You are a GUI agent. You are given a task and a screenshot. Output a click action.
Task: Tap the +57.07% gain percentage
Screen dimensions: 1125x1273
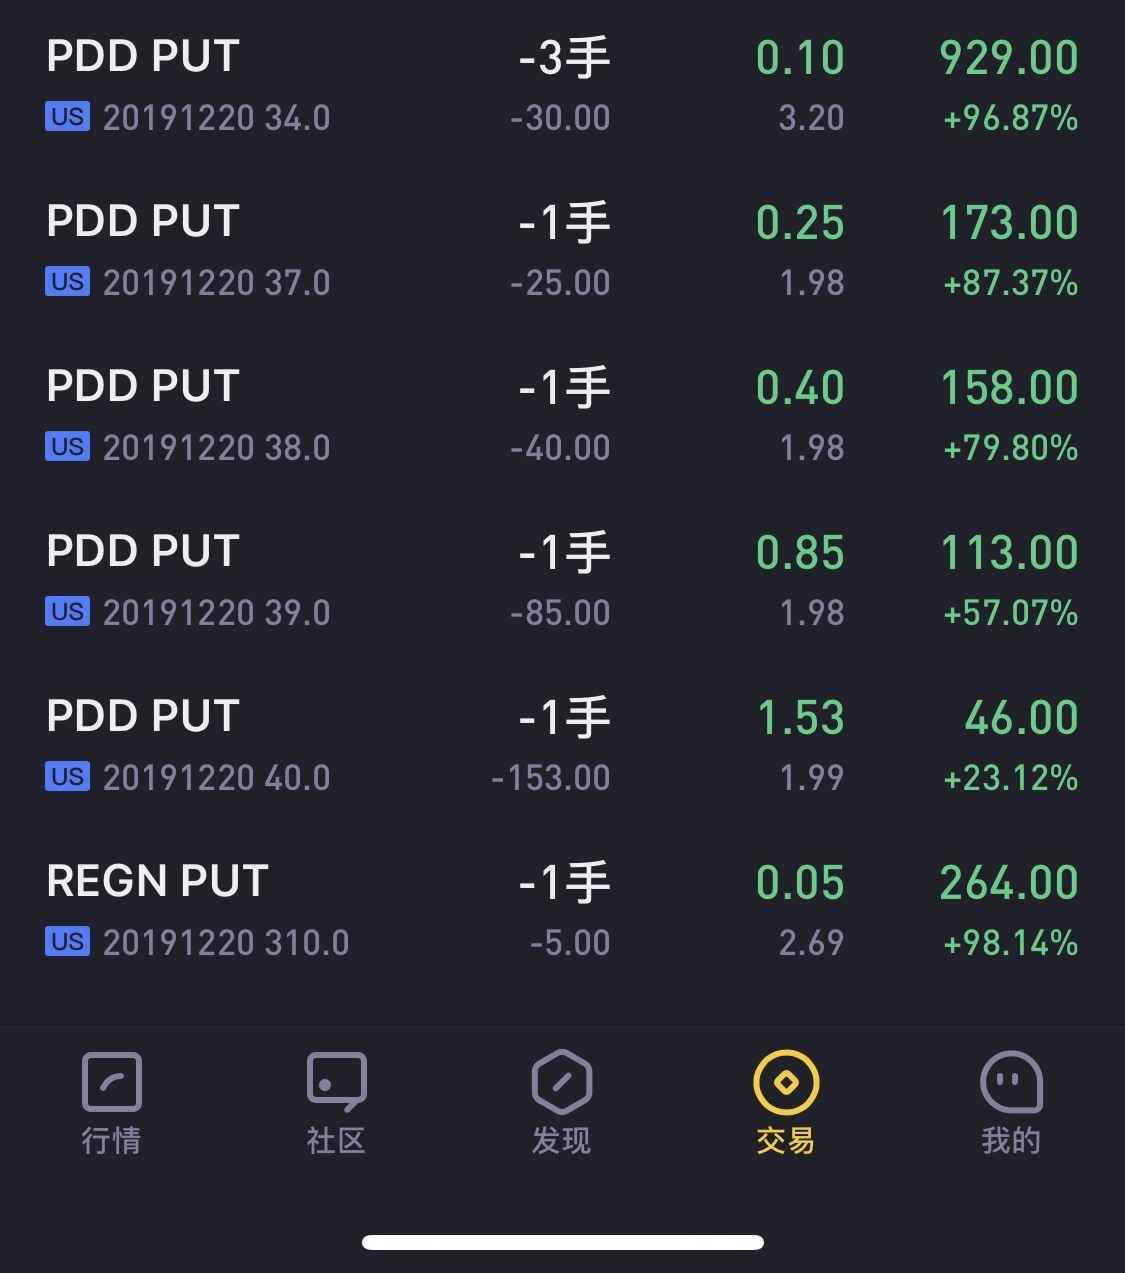(1010, 612)
